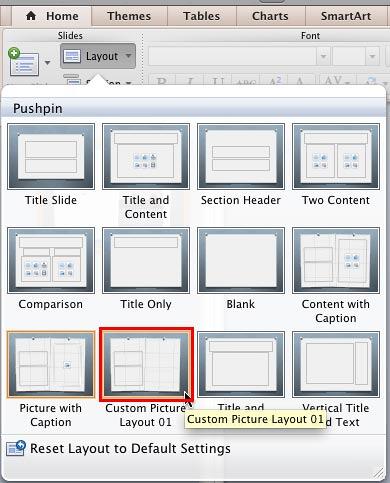Apply the Title and Content layout
The height and width of the screenshot is (483, 390).
(146, 156)
